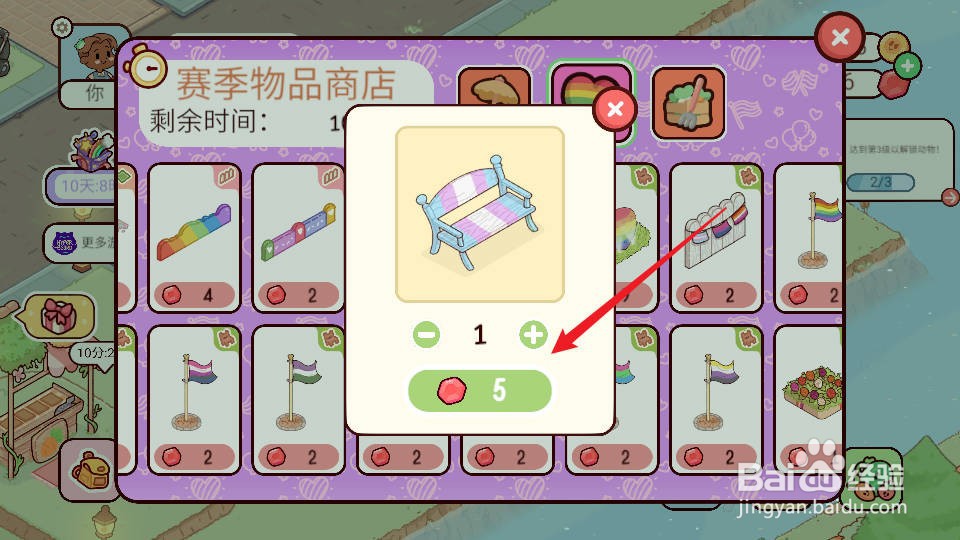Increase quantity with the green plus button

533,335
